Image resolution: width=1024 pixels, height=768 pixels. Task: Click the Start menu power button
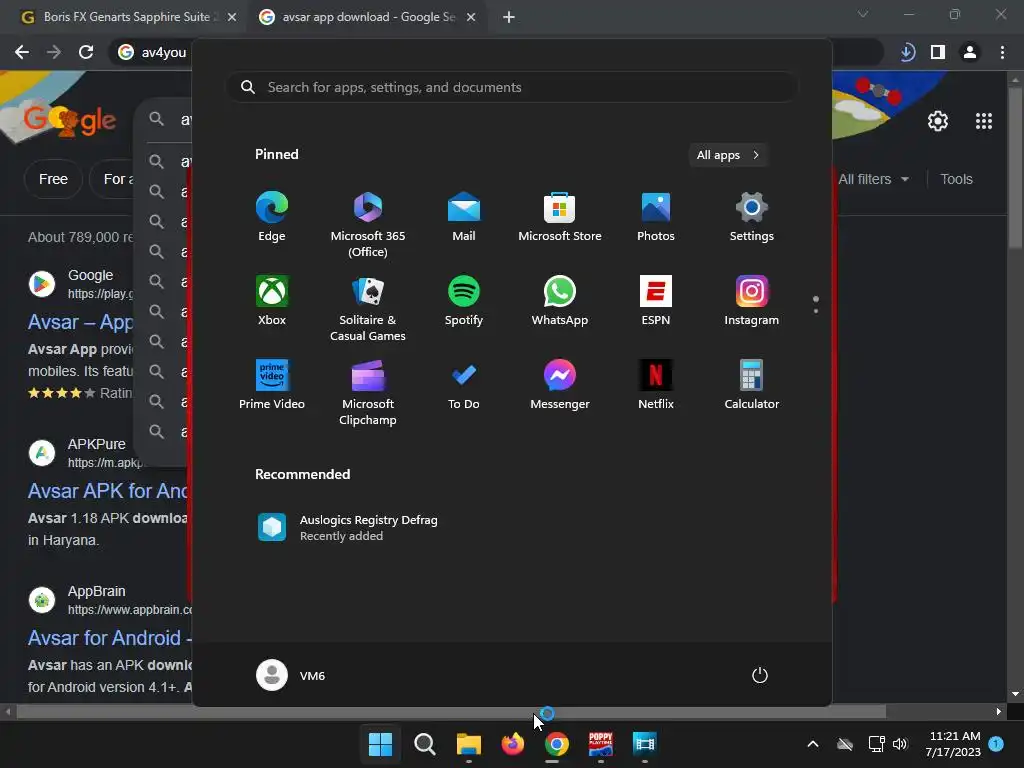pos(760,675)
